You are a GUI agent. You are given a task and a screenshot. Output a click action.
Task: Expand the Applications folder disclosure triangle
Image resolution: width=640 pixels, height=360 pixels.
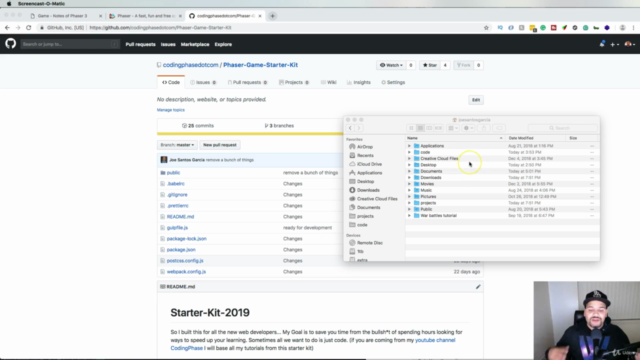click(409, 146)
